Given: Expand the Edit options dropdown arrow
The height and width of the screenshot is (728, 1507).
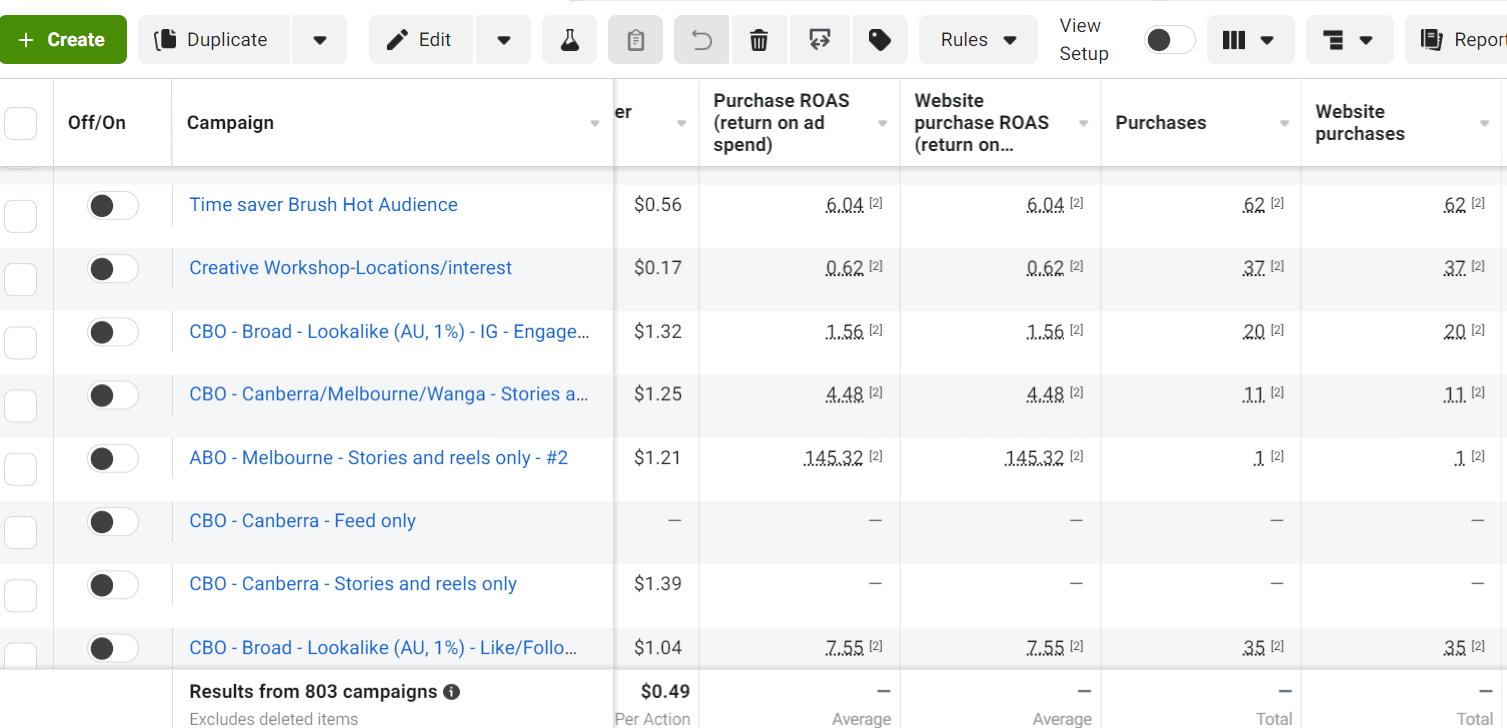Looking at the screenshot, I should tap(504, 40).
